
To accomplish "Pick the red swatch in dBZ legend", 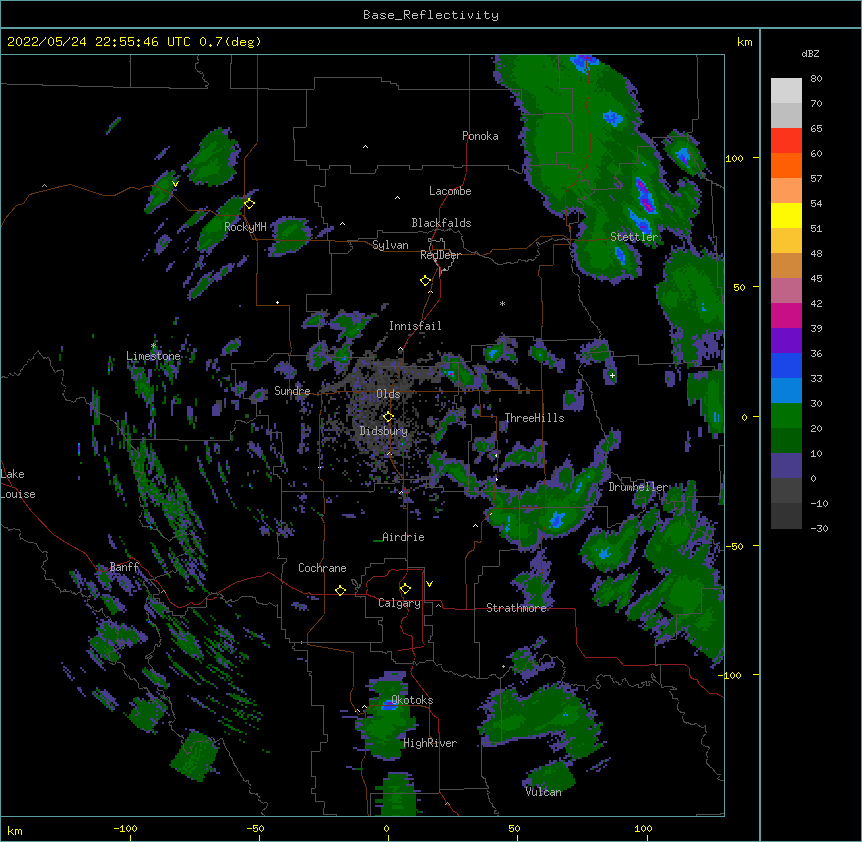I will 786,141.
